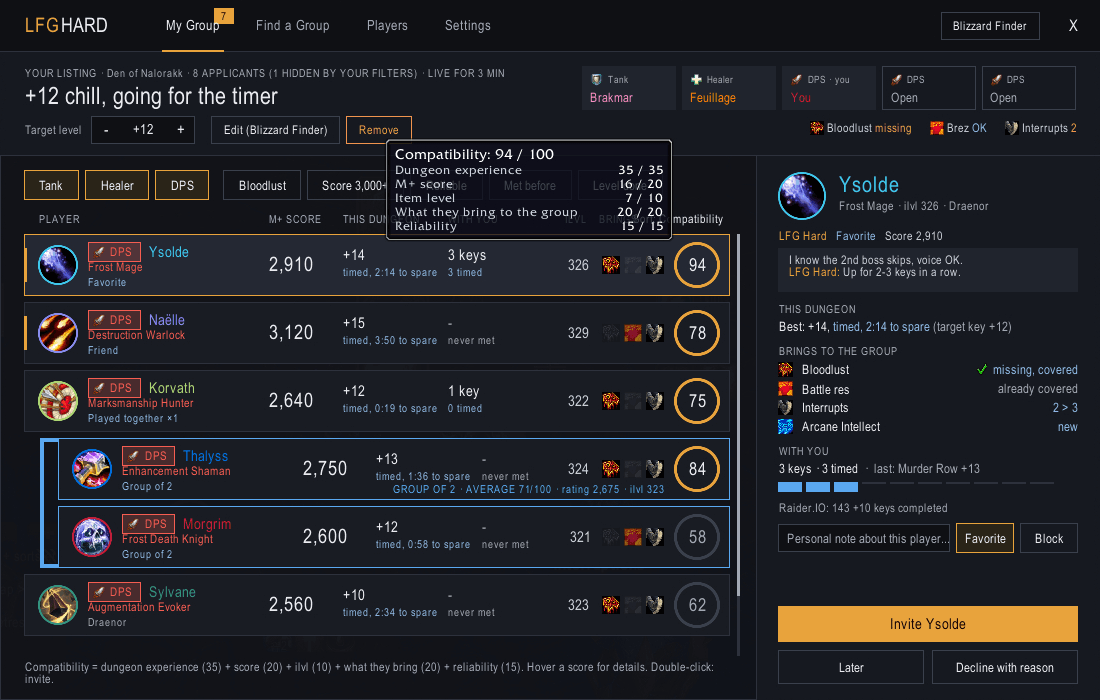Click Sylvane's Augmentation Evoker avatar
Screen dimensions: 1100x700
58,605
